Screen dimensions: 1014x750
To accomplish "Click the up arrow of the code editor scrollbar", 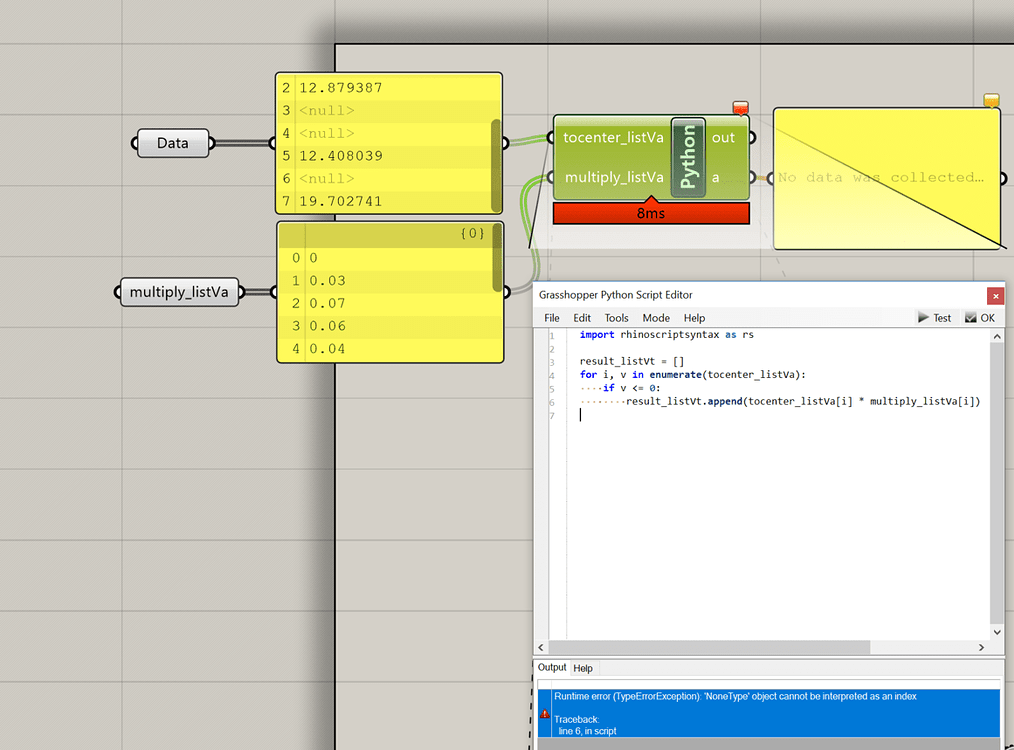I will [997, 336].
